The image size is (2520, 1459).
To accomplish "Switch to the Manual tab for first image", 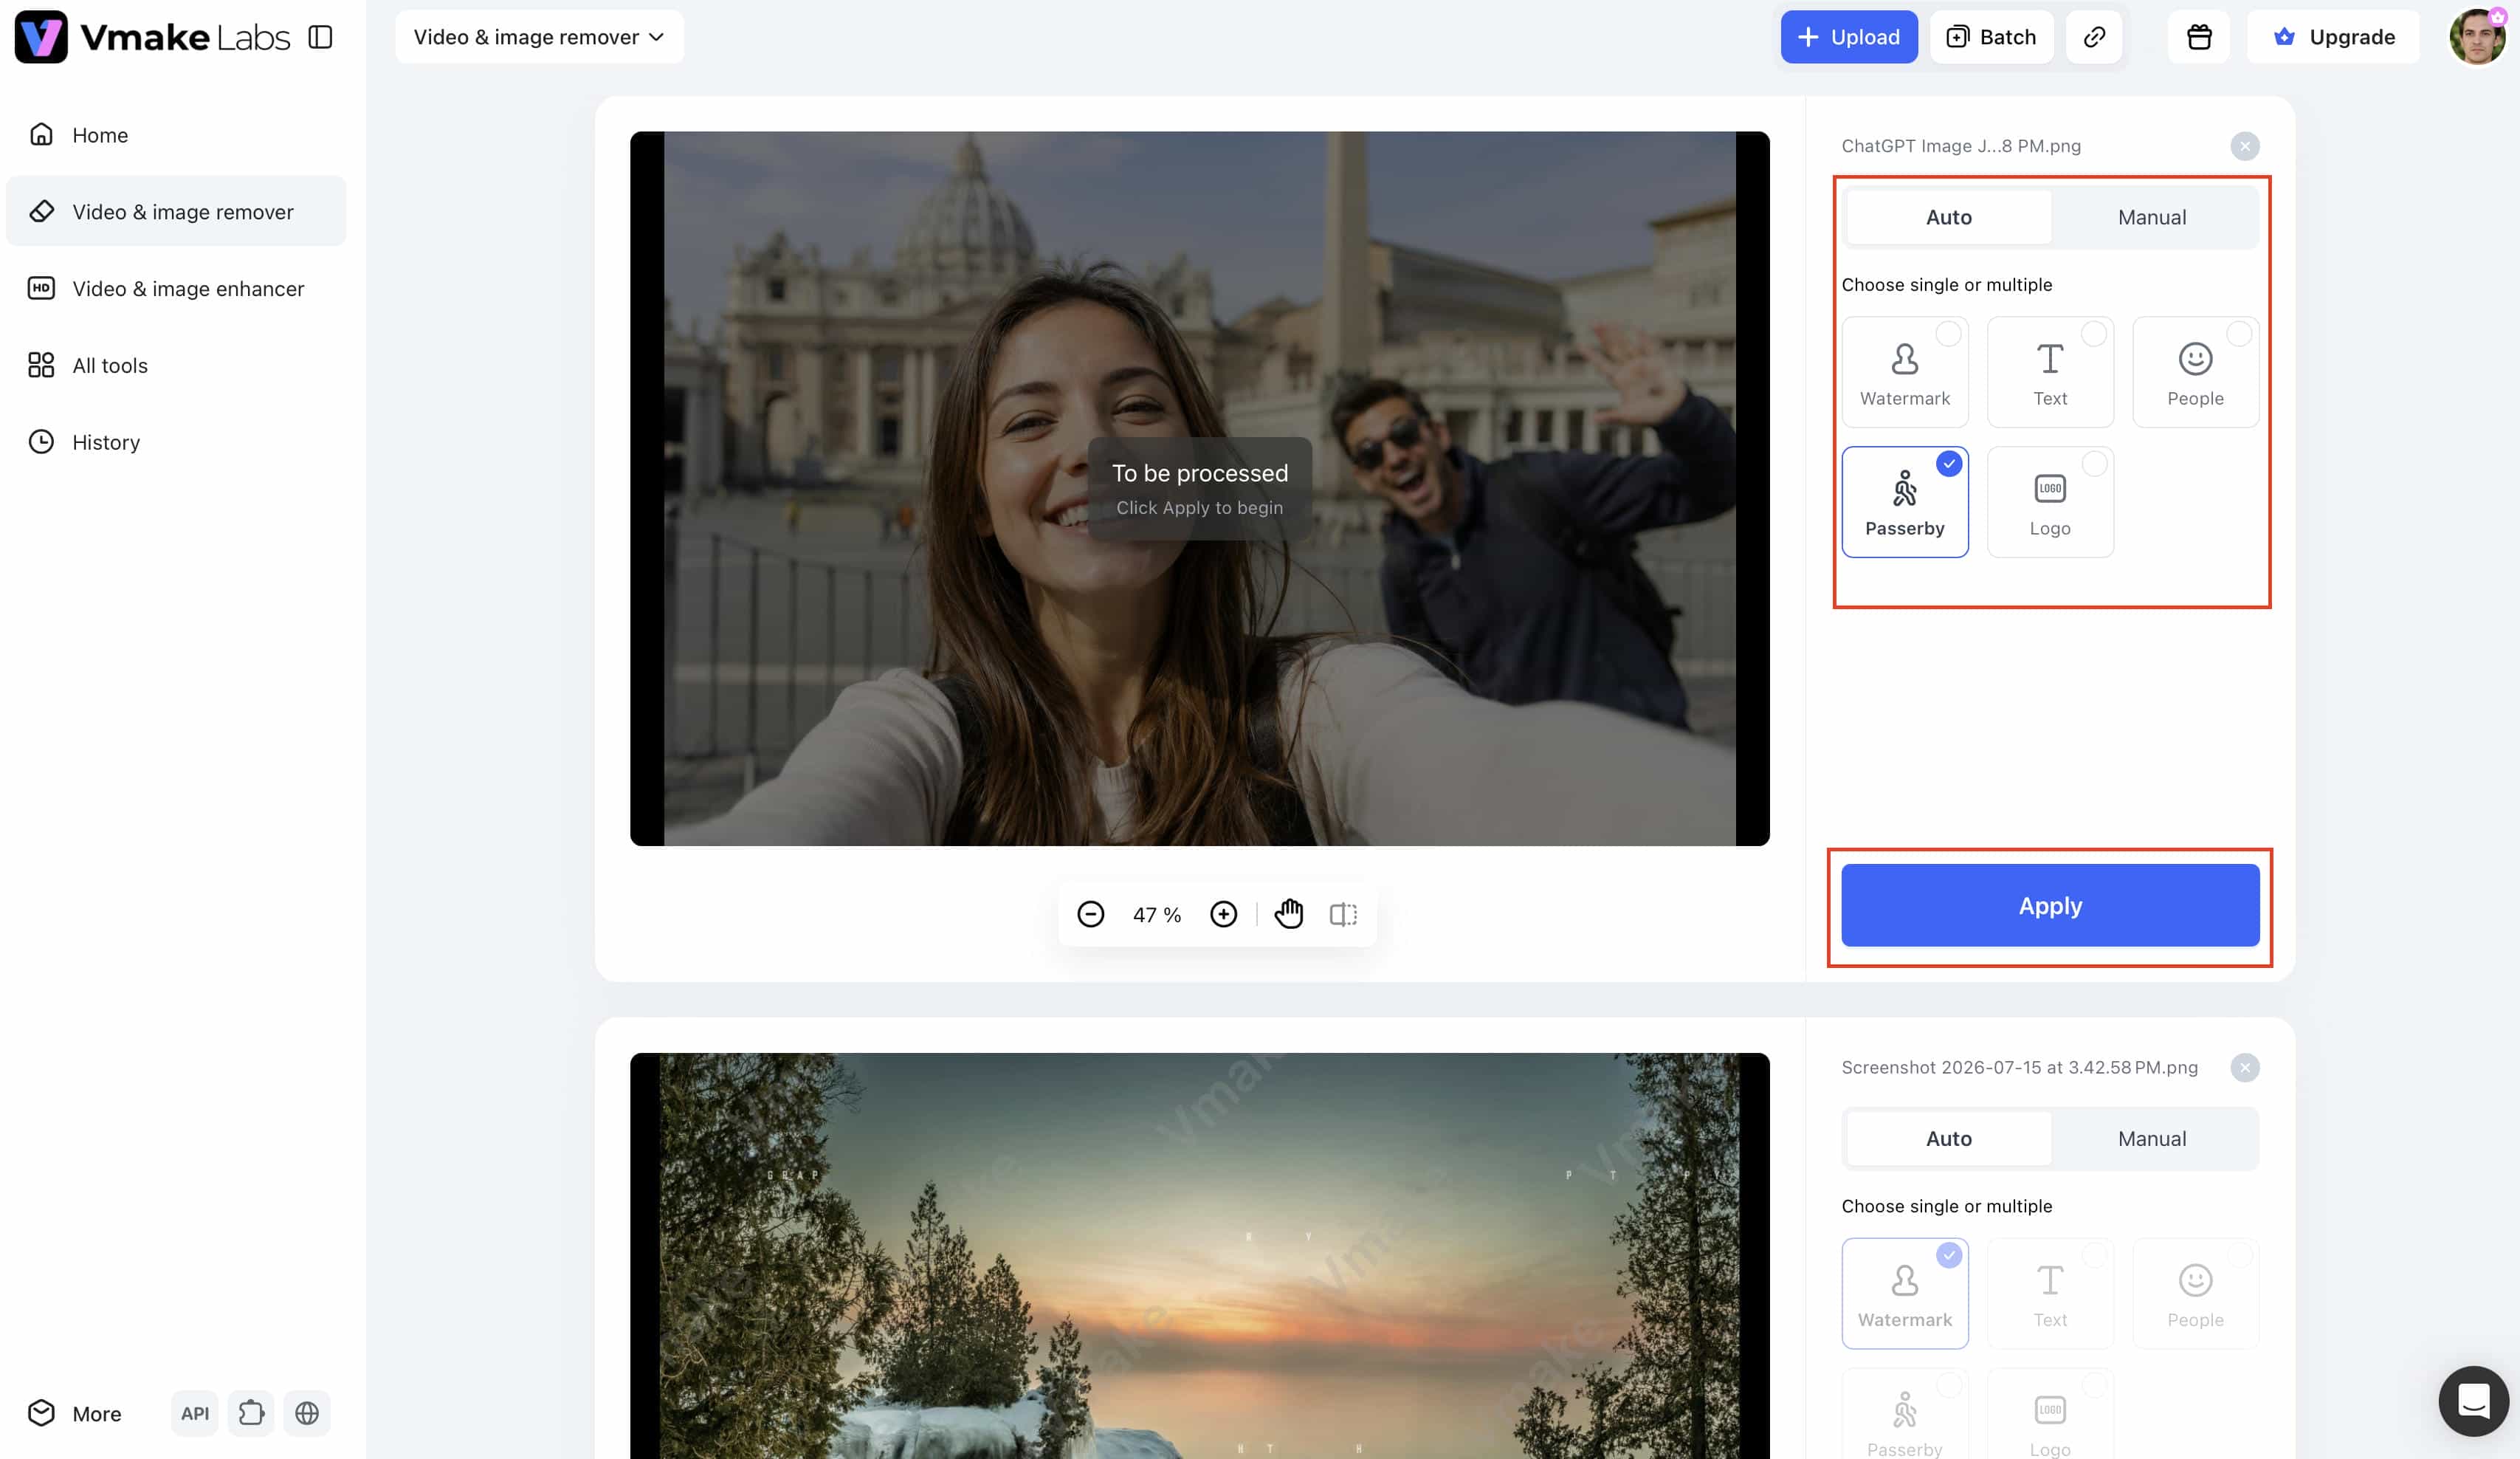I will [2152, 217].
